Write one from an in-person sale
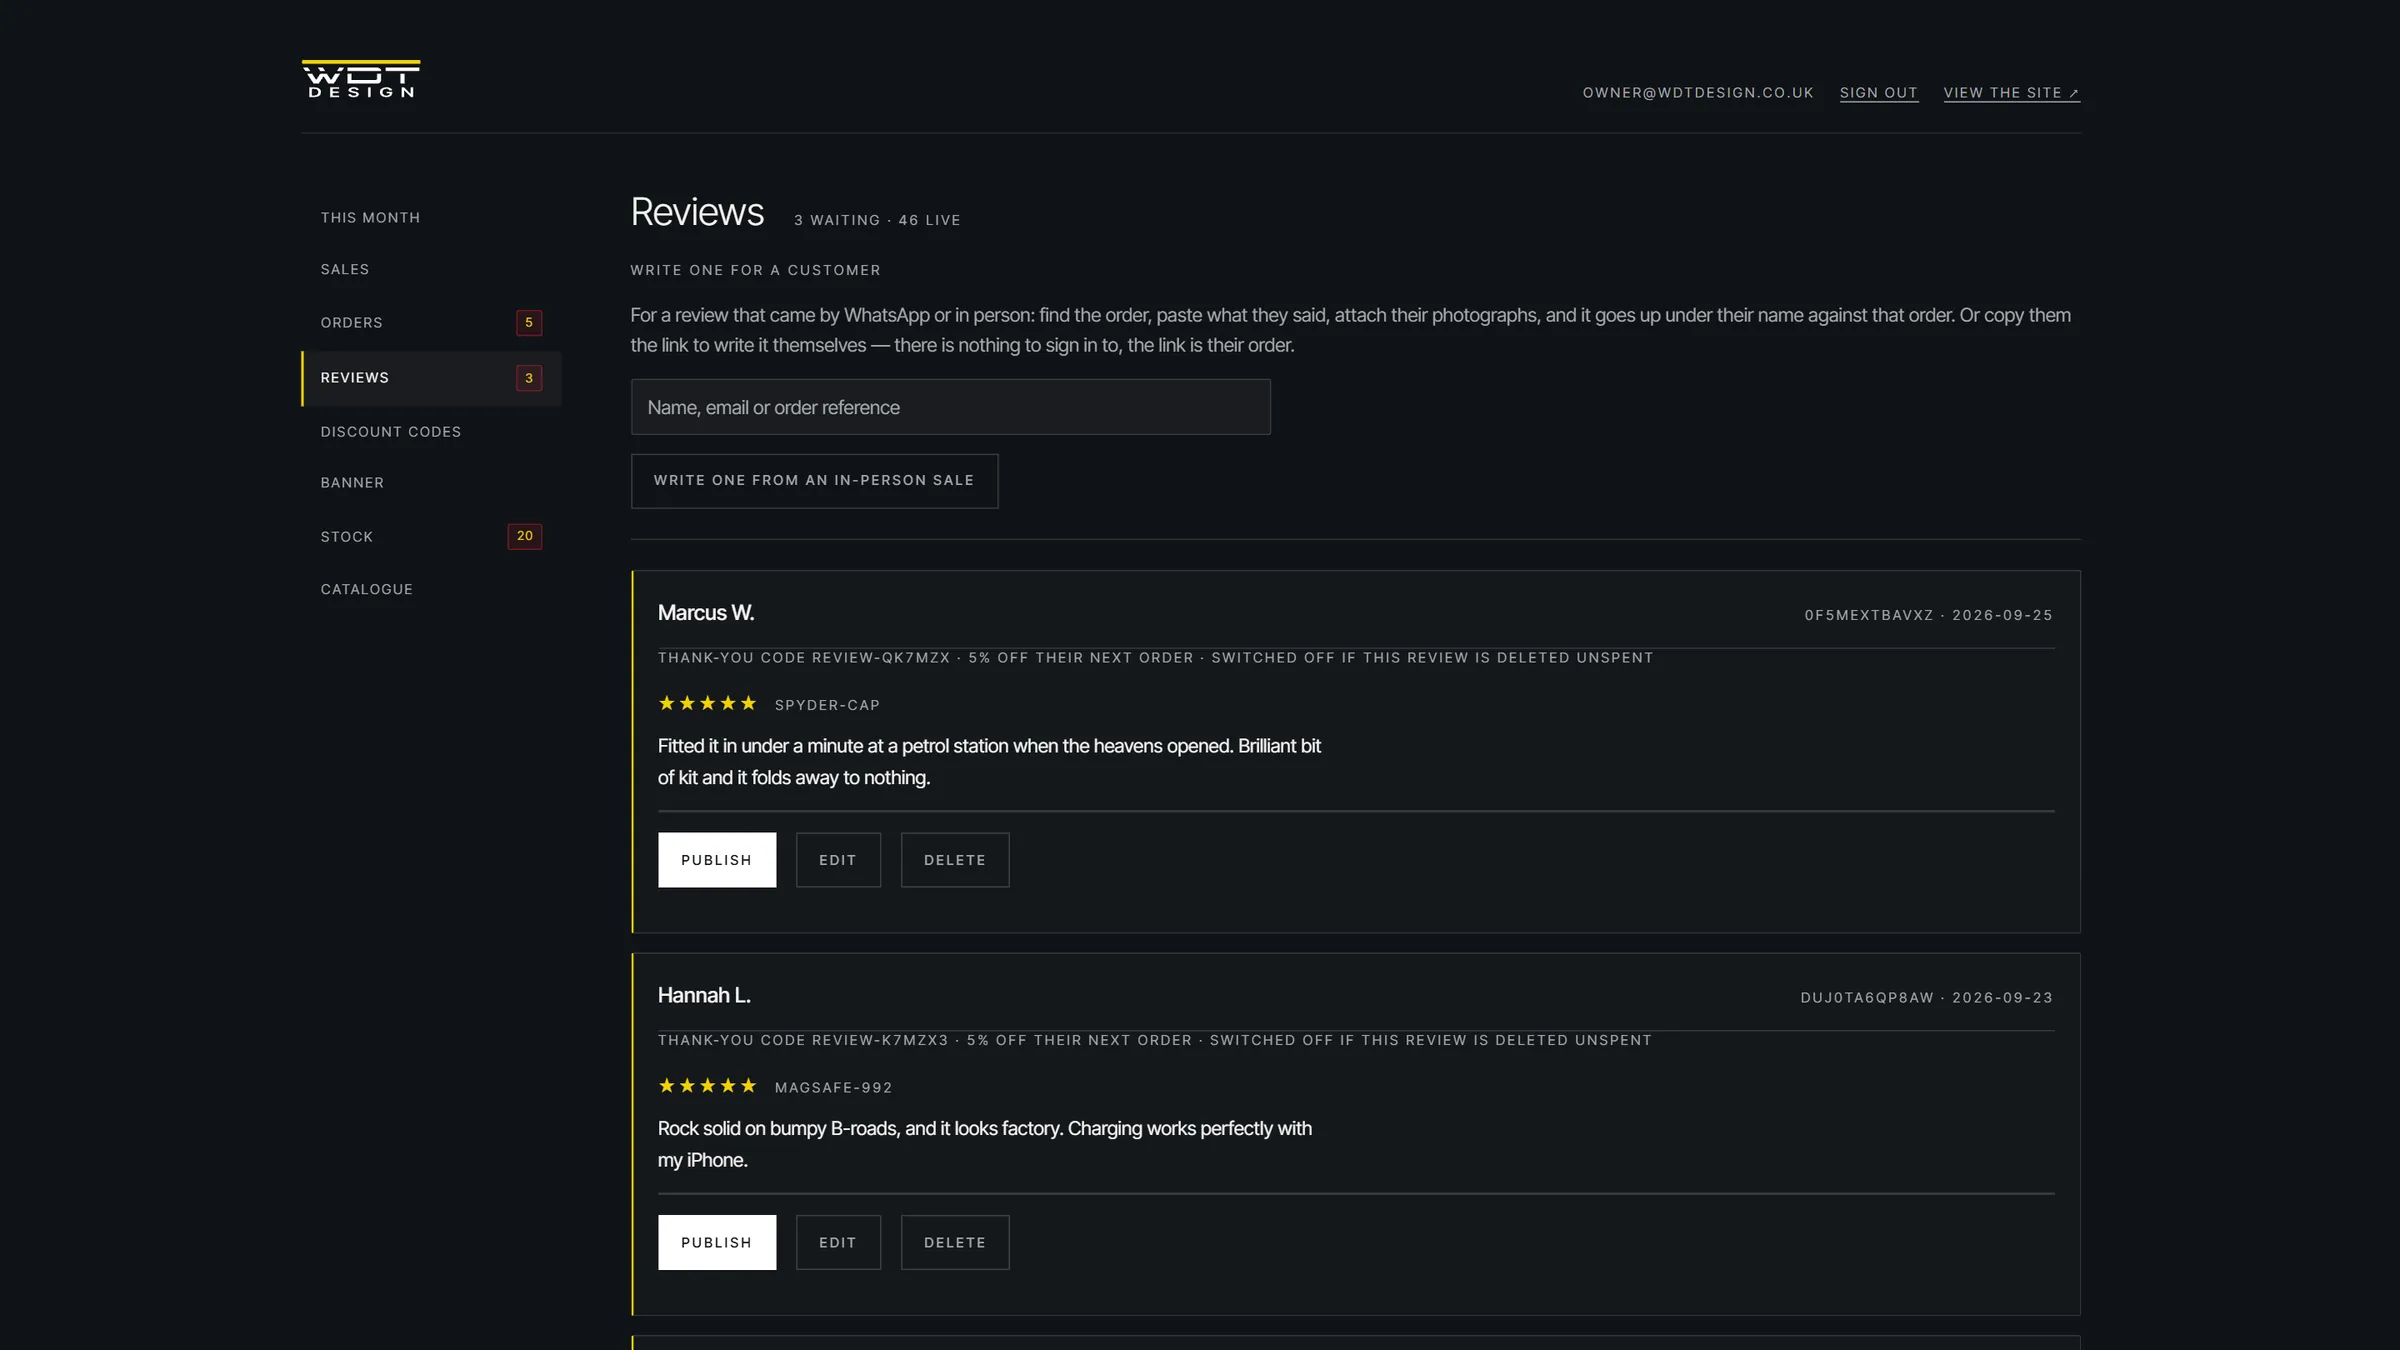Image resolution: width=2400 pixels, height=1350 pixels. coord(814,481)
